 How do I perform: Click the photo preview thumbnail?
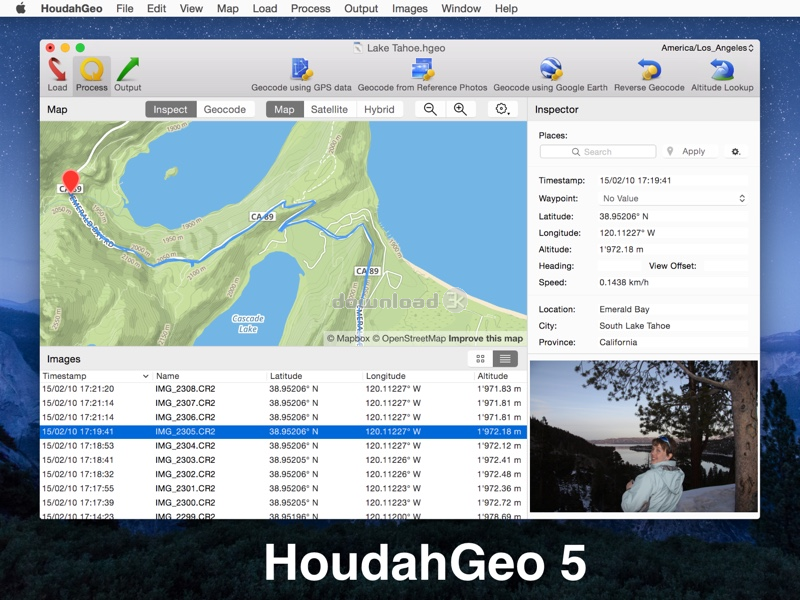[644, 436]
